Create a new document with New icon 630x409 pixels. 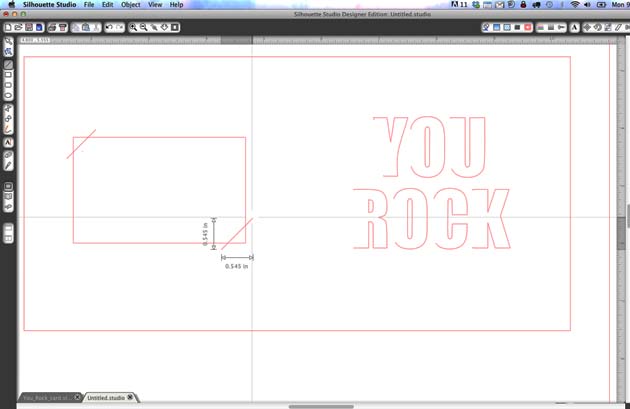(x=8, y=27)
